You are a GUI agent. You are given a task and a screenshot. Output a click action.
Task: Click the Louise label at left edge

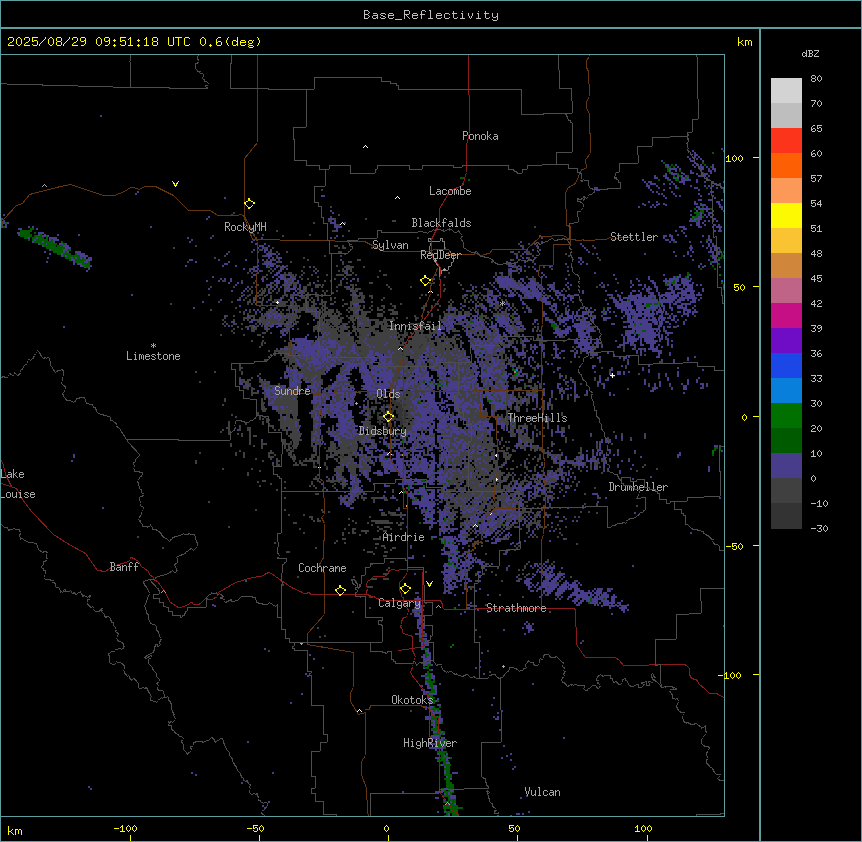coord(18,494)
